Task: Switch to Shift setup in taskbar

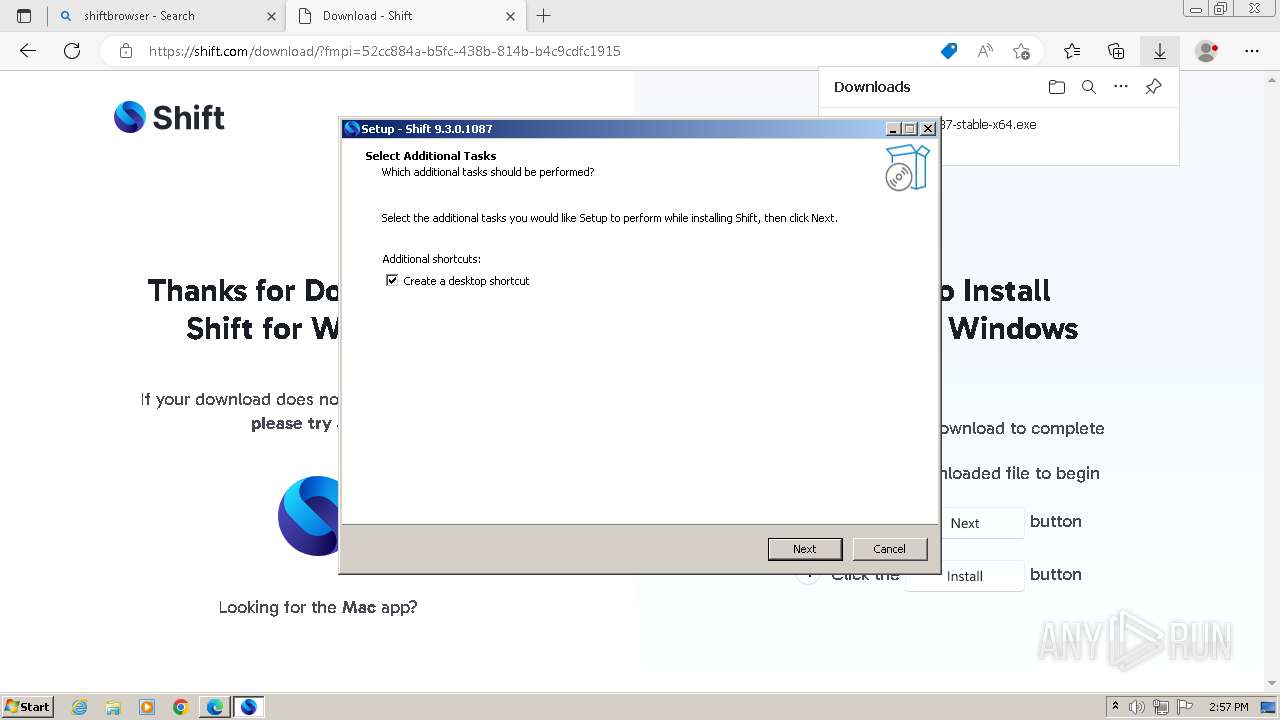Action: click(x=249, y=707)
